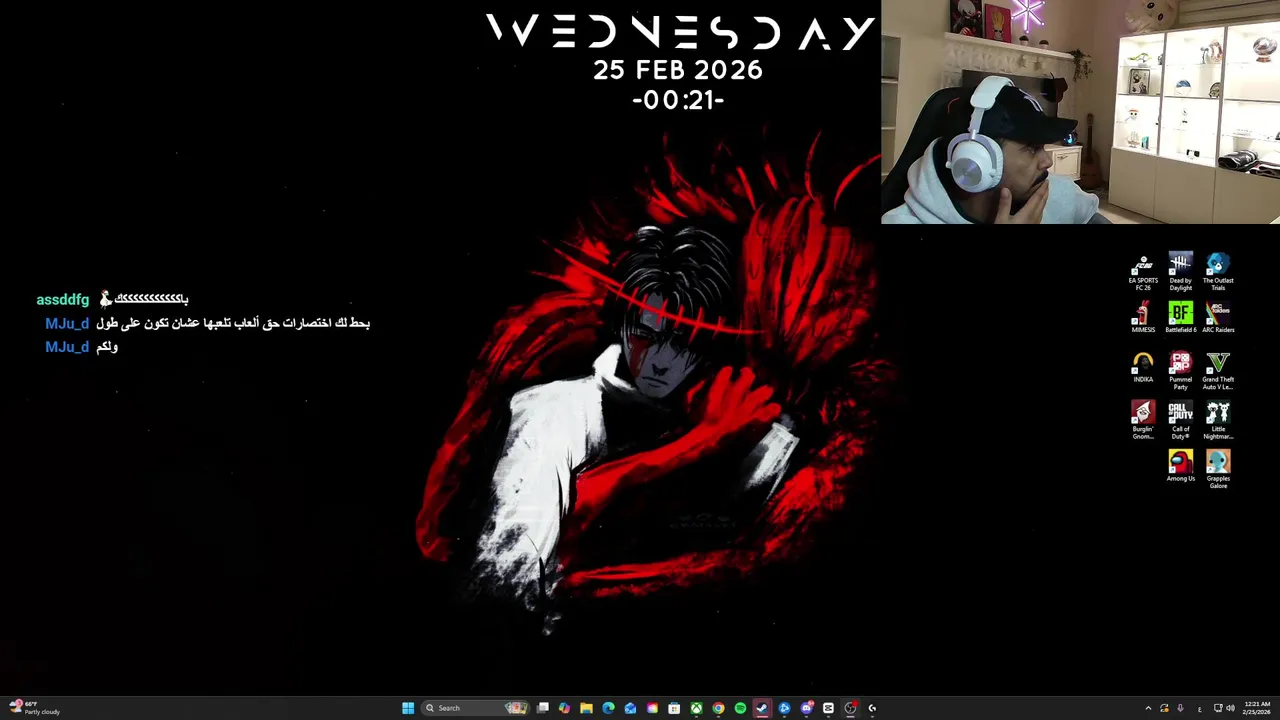Viewport: 1280px width, 720px height.
Task: Switch the keyboard input language indicator
Action: pos(1200,708)
